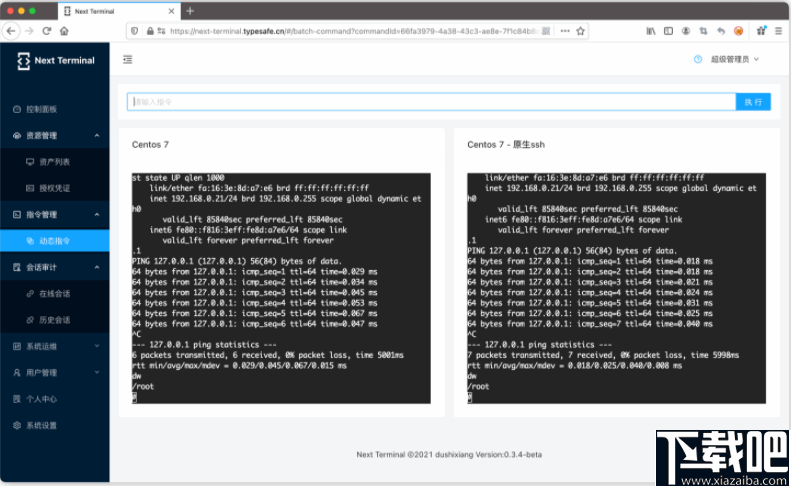Bookmark this page with star icon
The image size is (791, 486).
pyautogui.click(x=581, y=31)
